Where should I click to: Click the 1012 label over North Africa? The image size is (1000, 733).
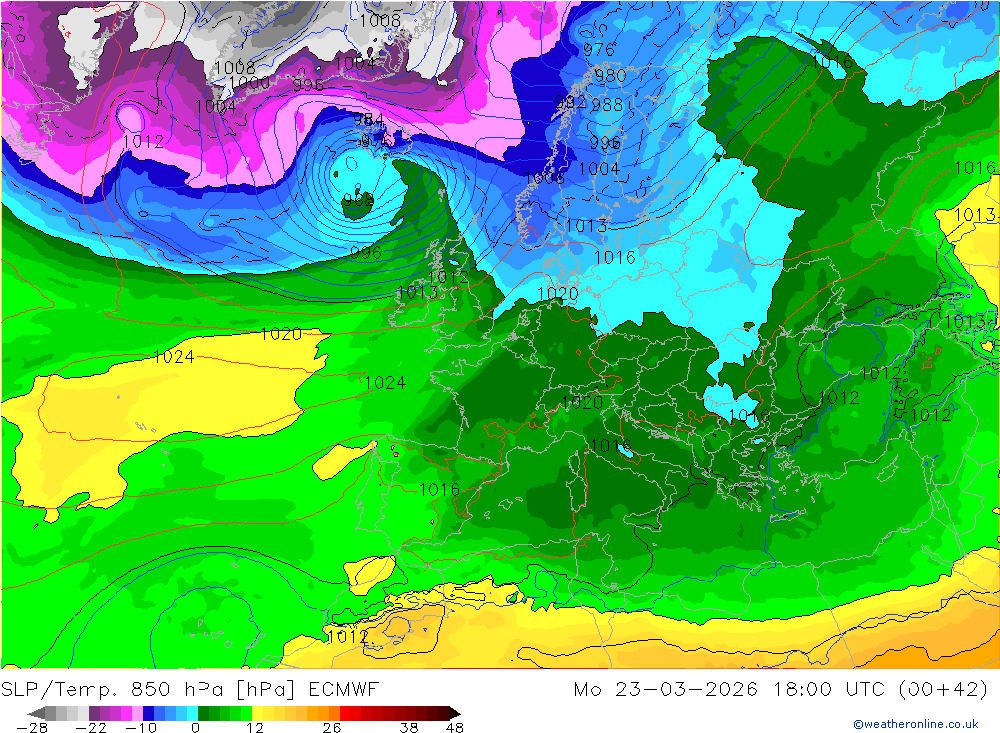click(x=348, y=636)
